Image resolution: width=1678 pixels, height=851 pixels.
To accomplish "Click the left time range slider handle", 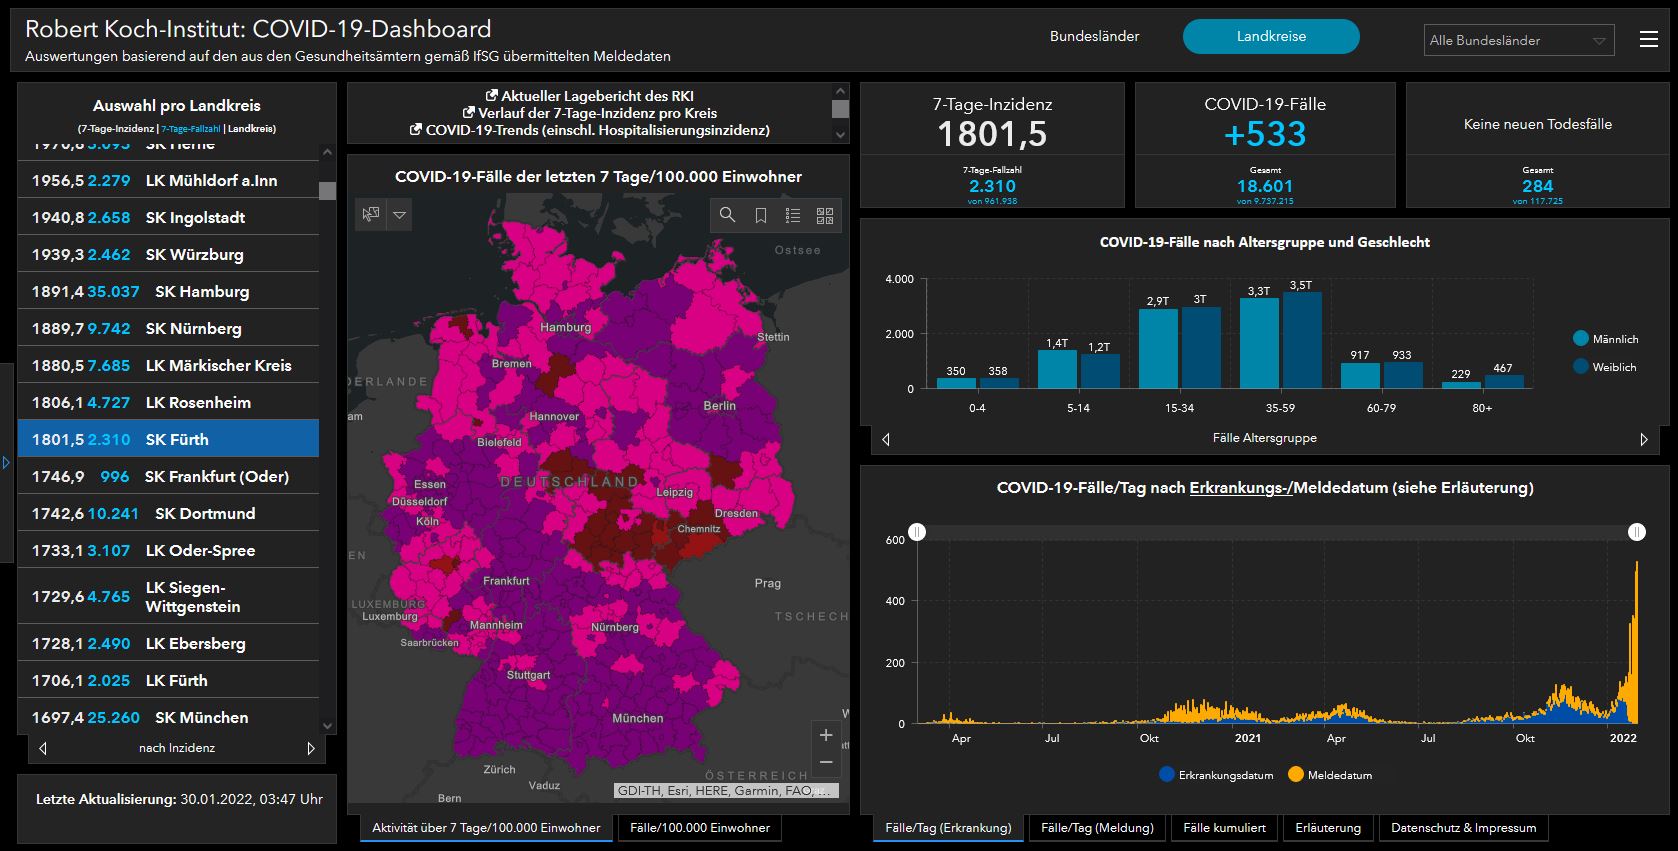I will coord(917,532).
